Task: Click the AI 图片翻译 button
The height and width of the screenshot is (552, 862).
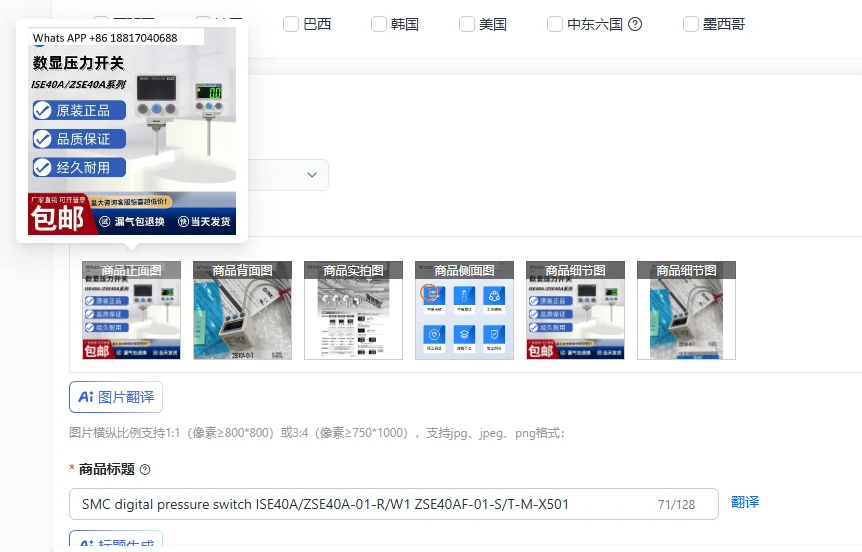Action: [116, 397]
